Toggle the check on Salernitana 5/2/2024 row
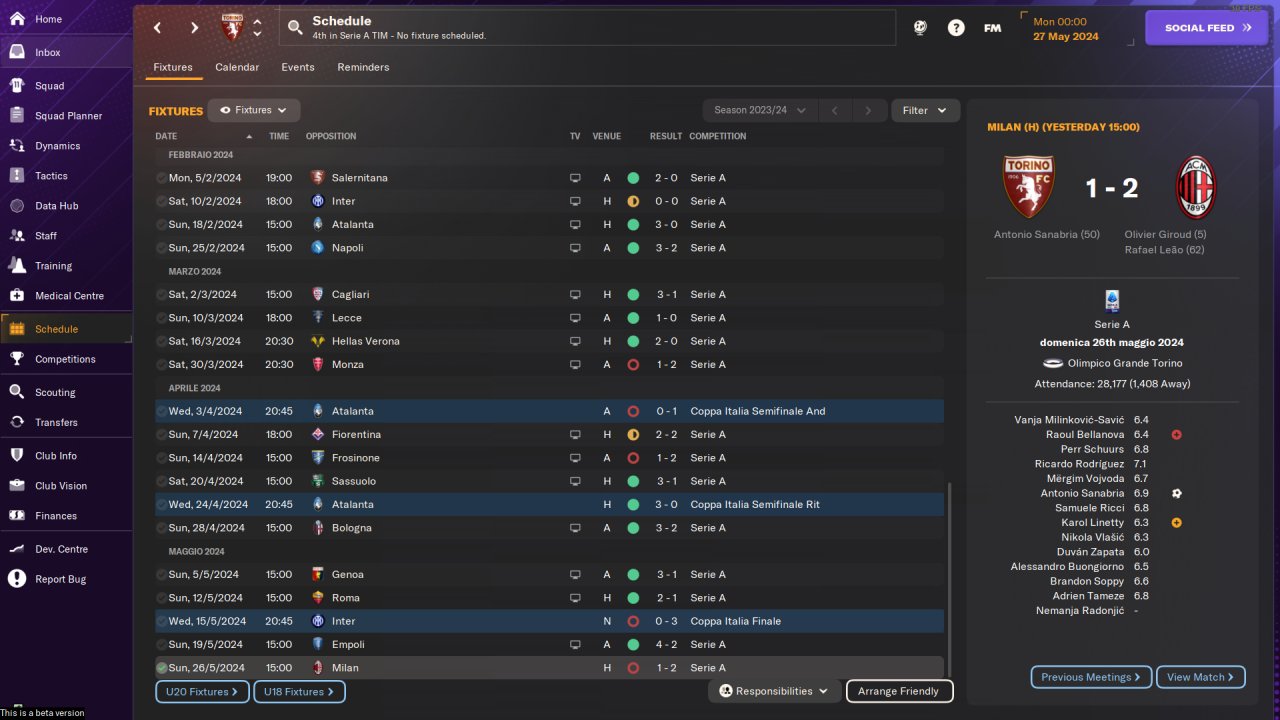 pos(161,178)
